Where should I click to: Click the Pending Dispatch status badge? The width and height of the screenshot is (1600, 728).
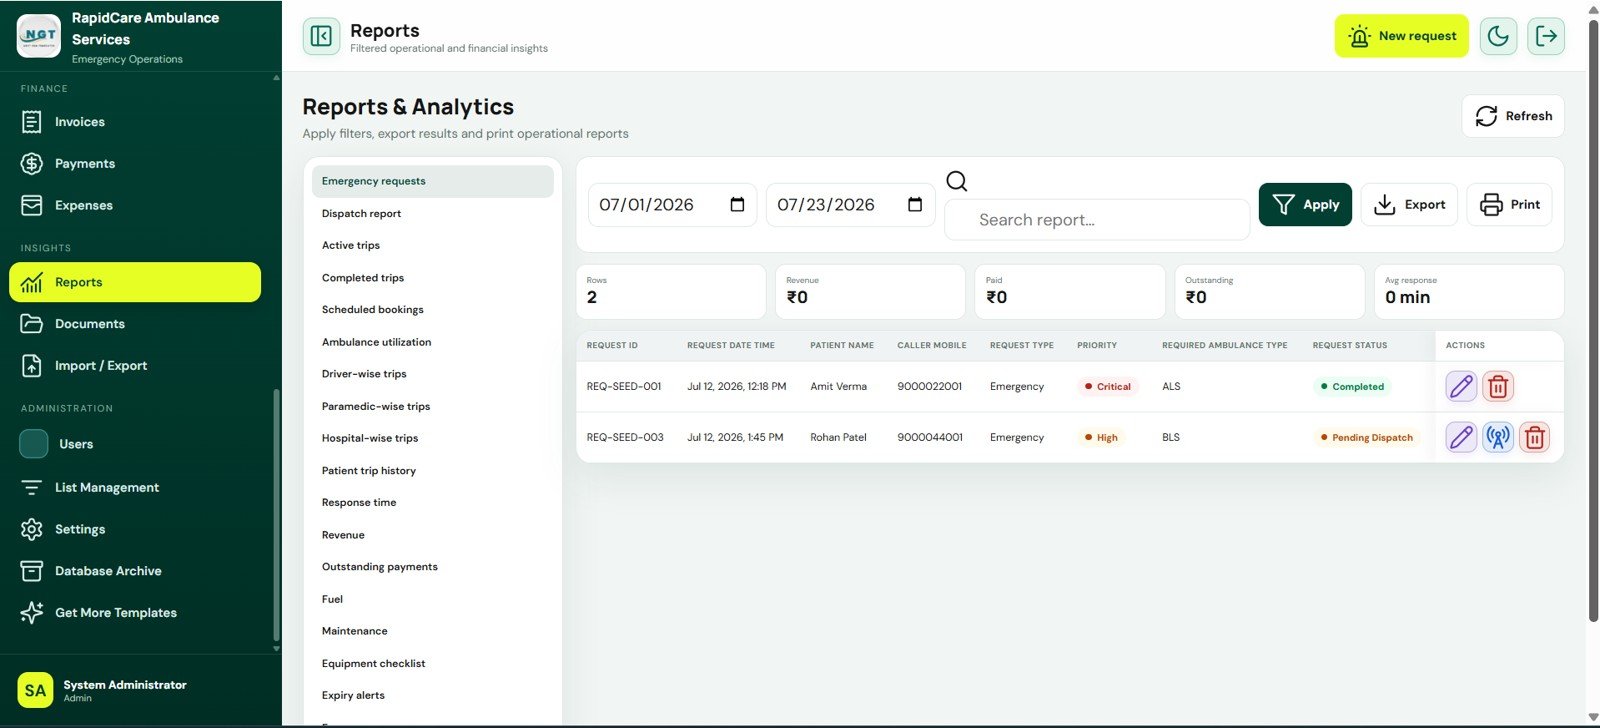pos(1366,437)
